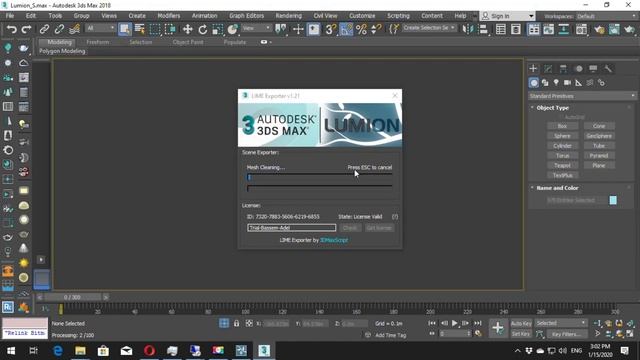The height and width of the screenshot is (360, 640).
Task: Activate the Select Object tool
Action: click(124, 29)
